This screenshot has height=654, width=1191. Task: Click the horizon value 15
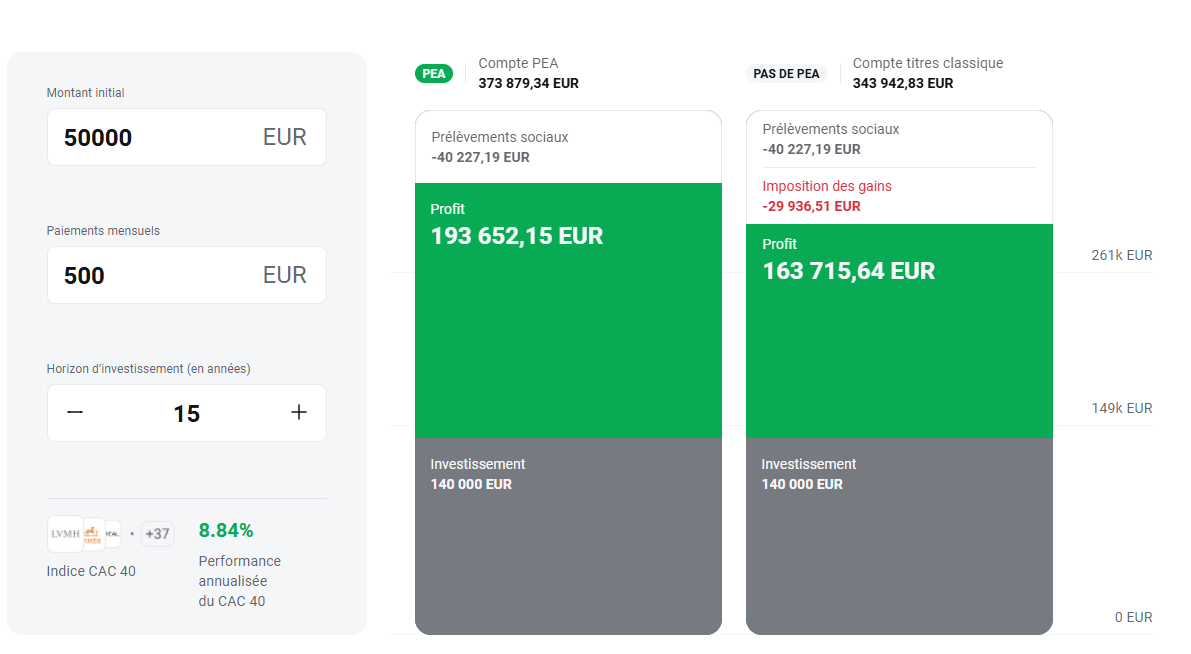[x=186, y=413]
